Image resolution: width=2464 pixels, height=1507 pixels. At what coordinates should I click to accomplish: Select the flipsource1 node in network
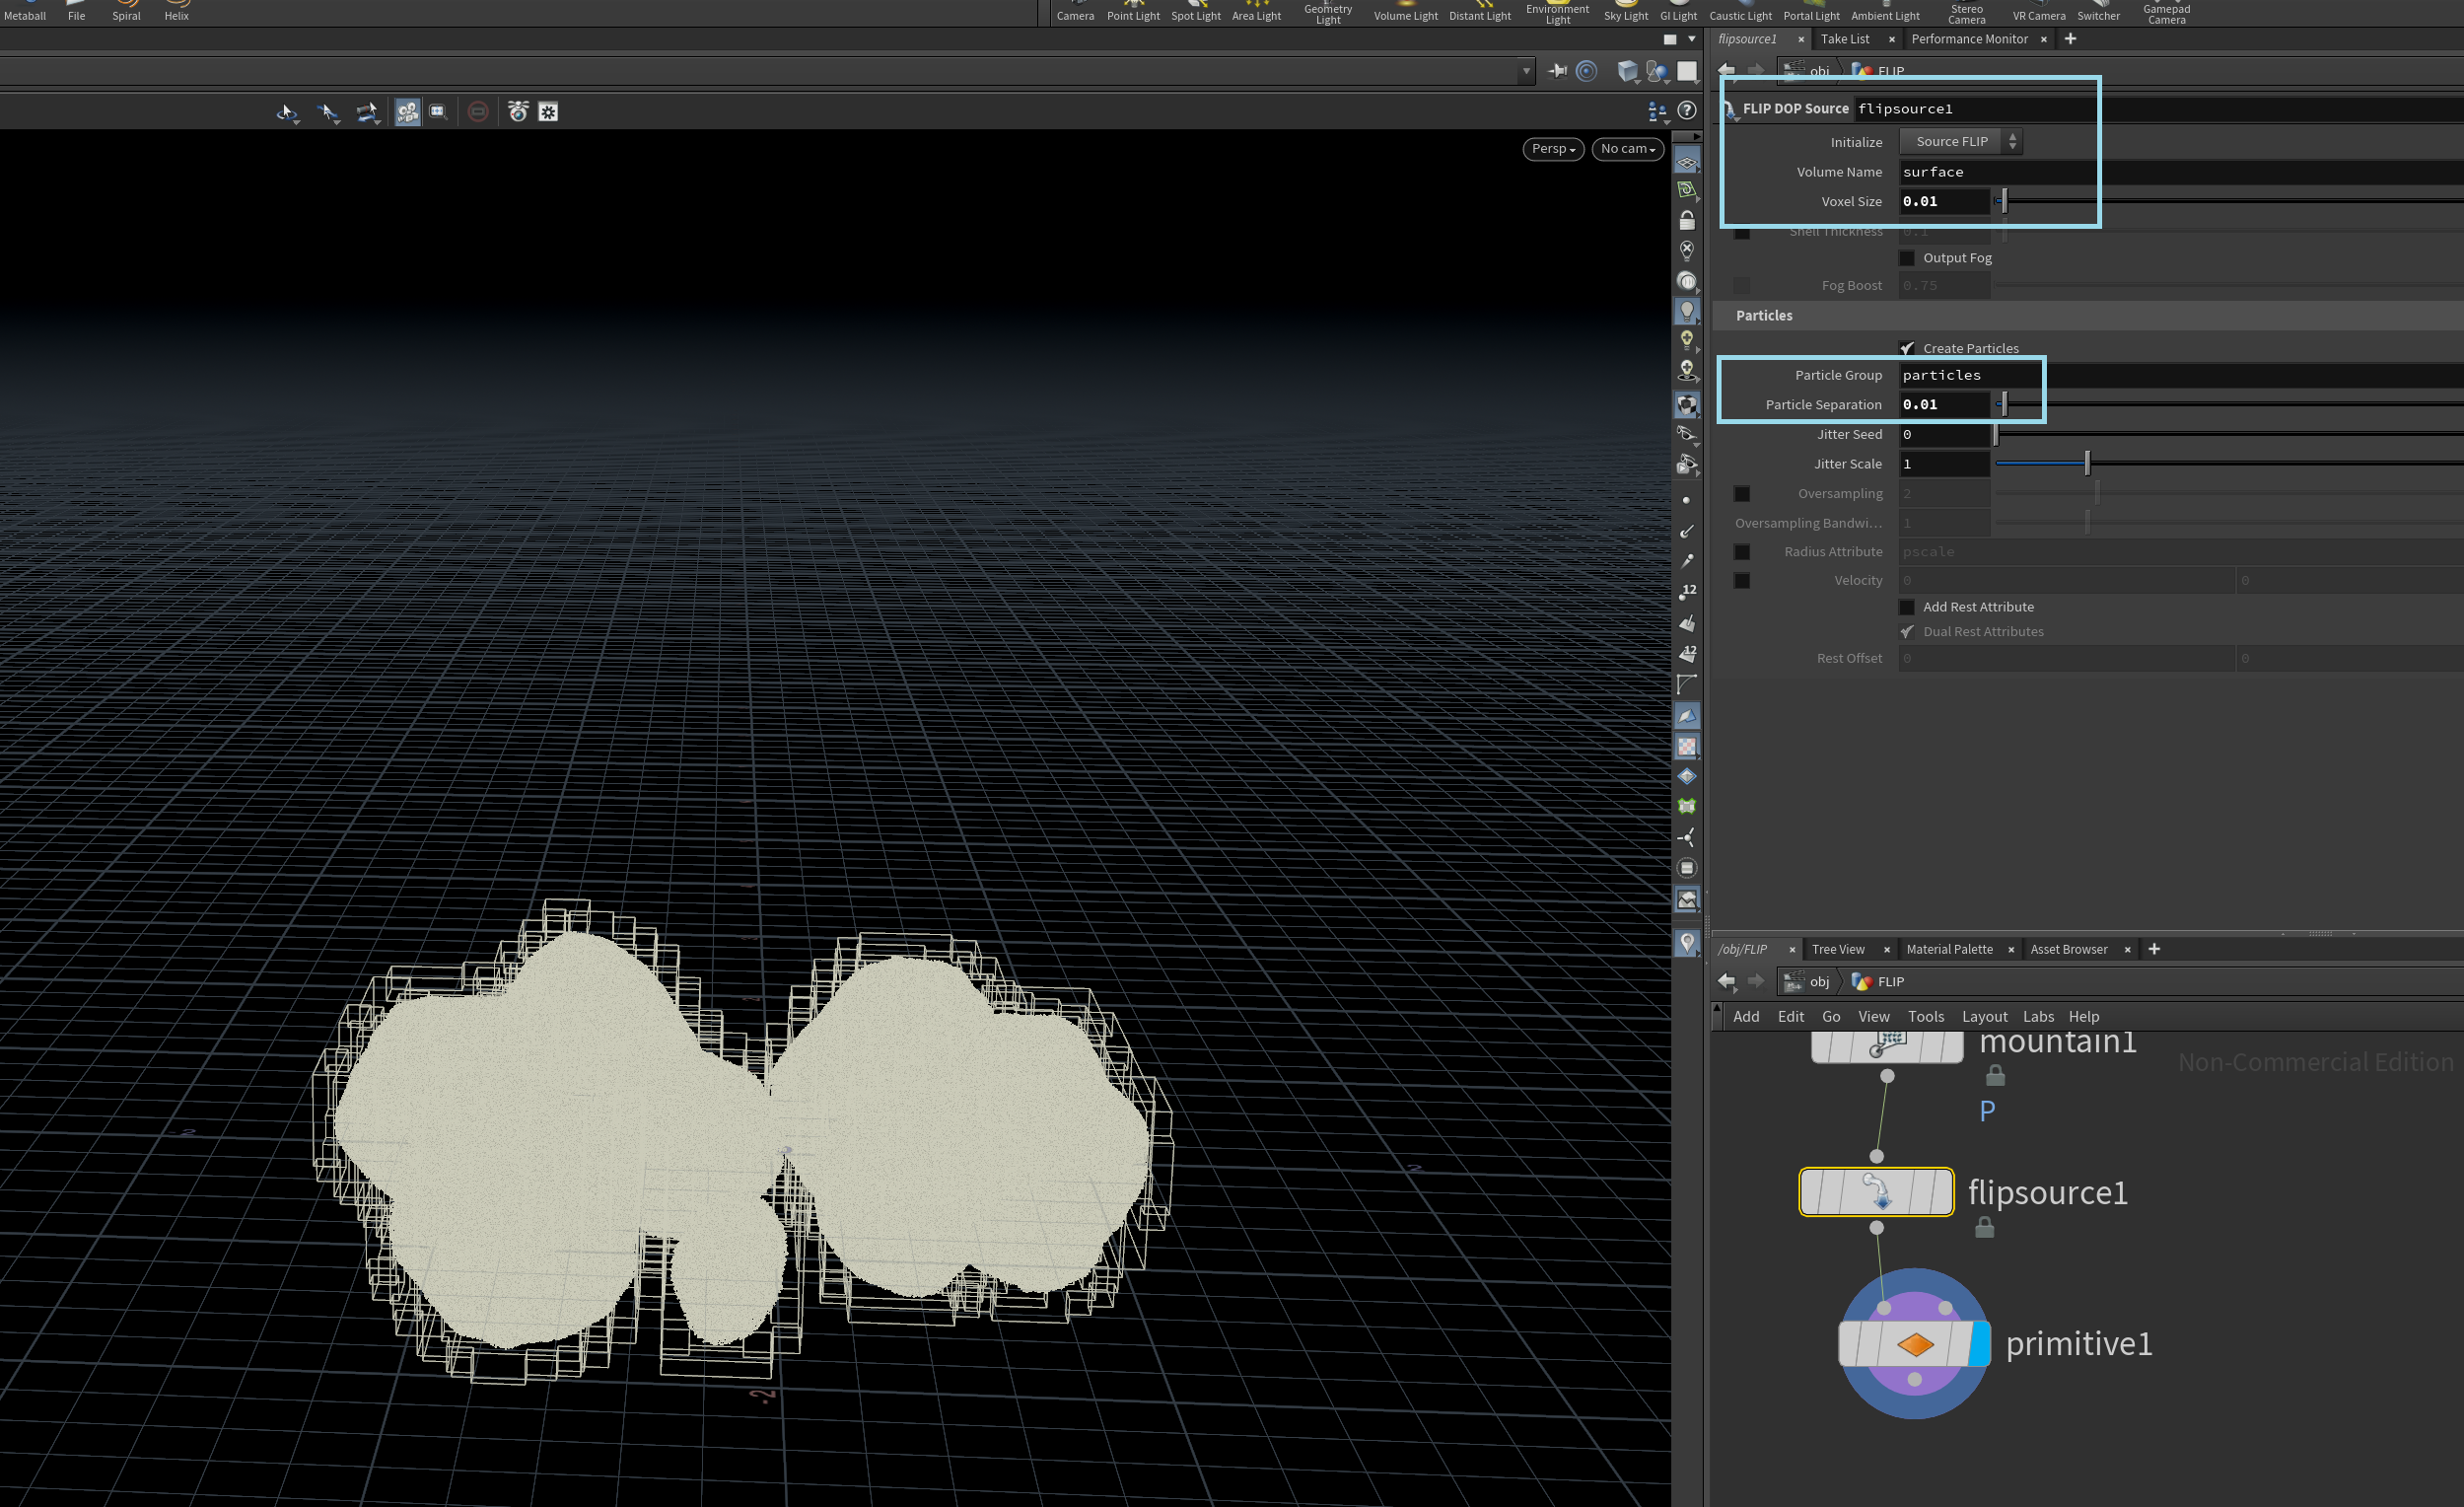coord(1875,1192)
